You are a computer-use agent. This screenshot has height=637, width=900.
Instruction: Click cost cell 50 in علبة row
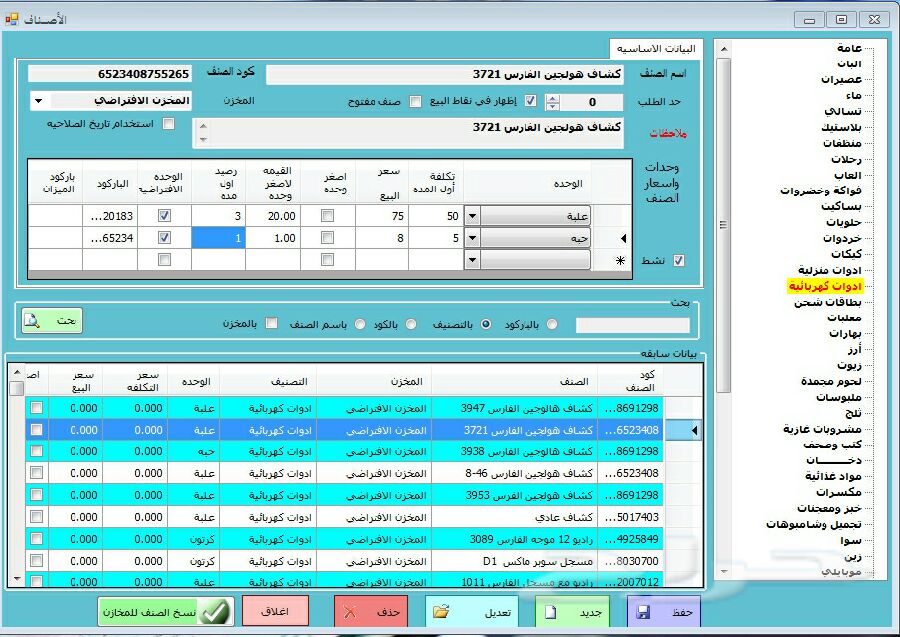[436, 216]
